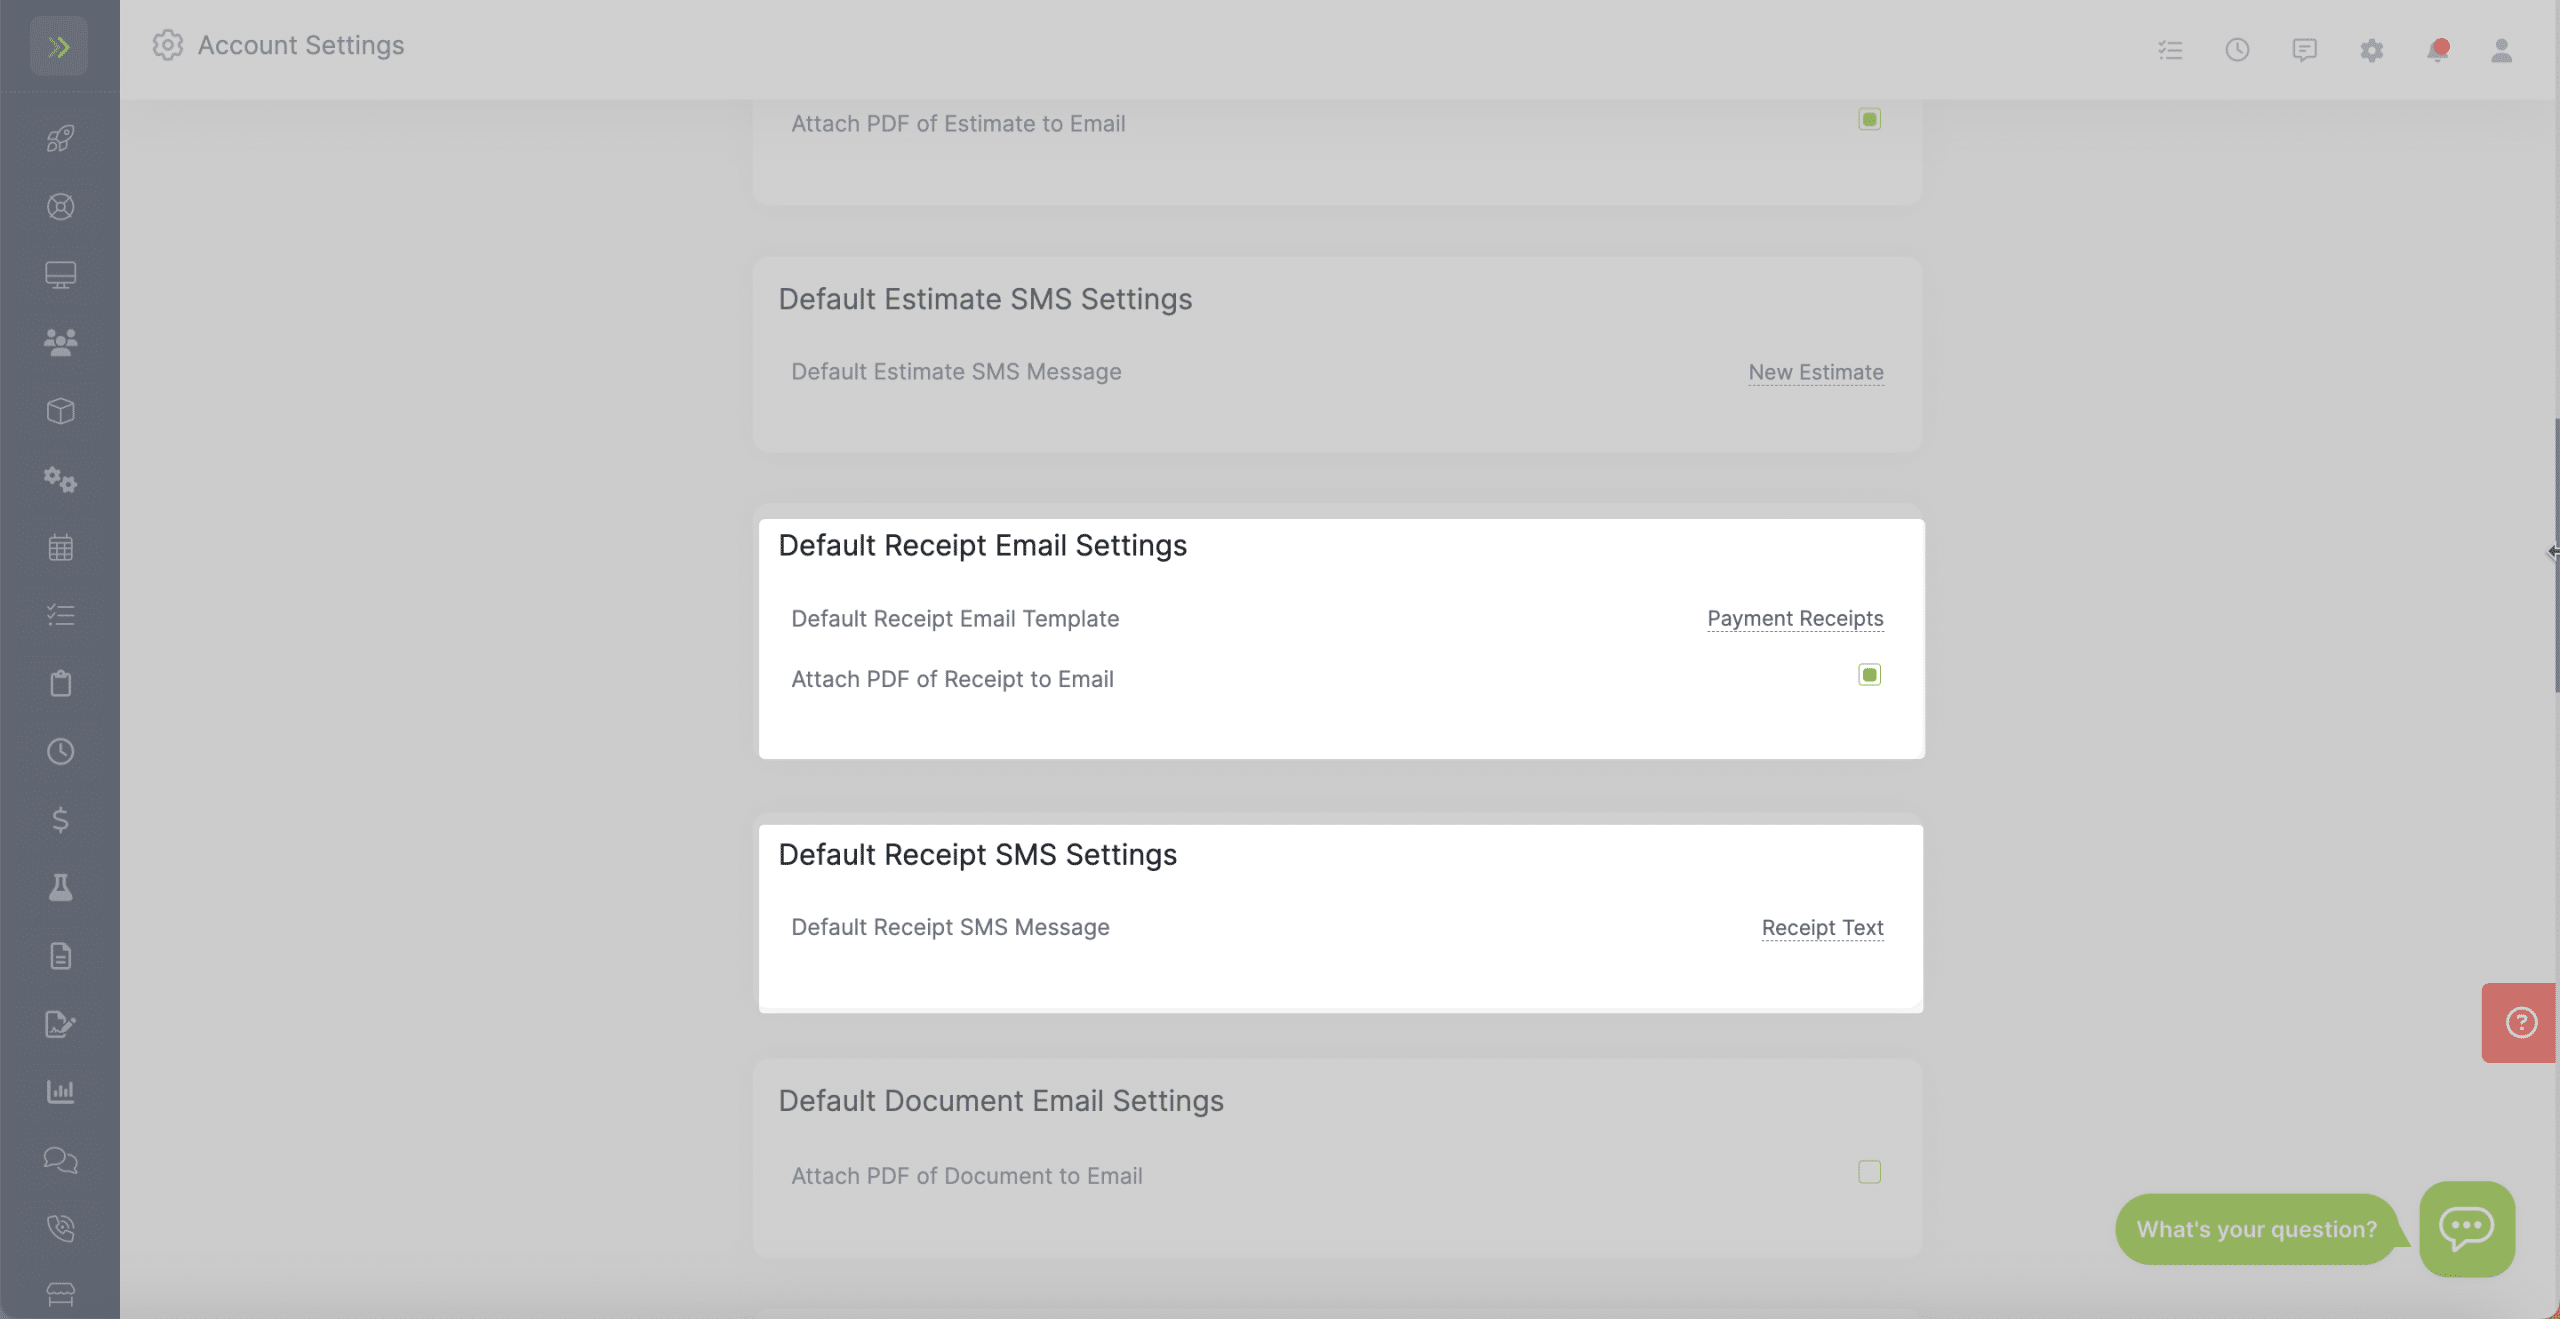Open the signature document icon in sidebar
This screenshot has width=2560, height=1319.
click(60, 1024)
